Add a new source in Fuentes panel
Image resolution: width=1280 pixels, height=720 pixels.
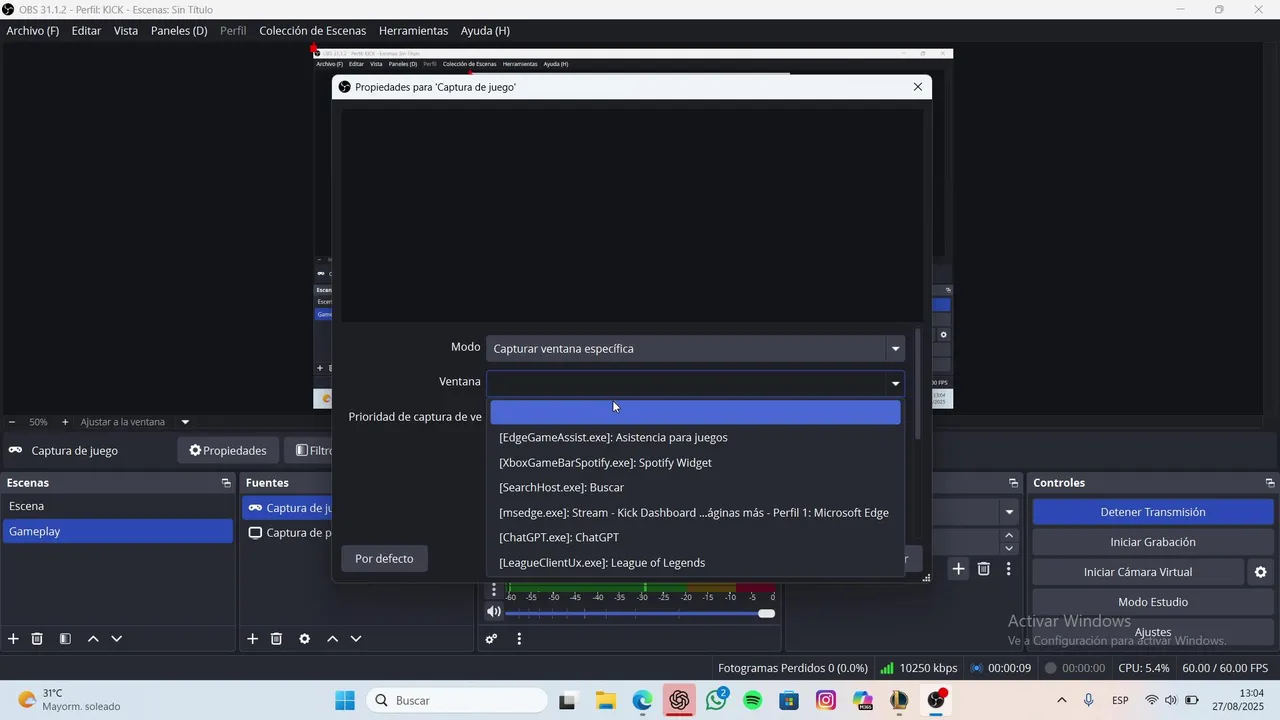(253, 639)
